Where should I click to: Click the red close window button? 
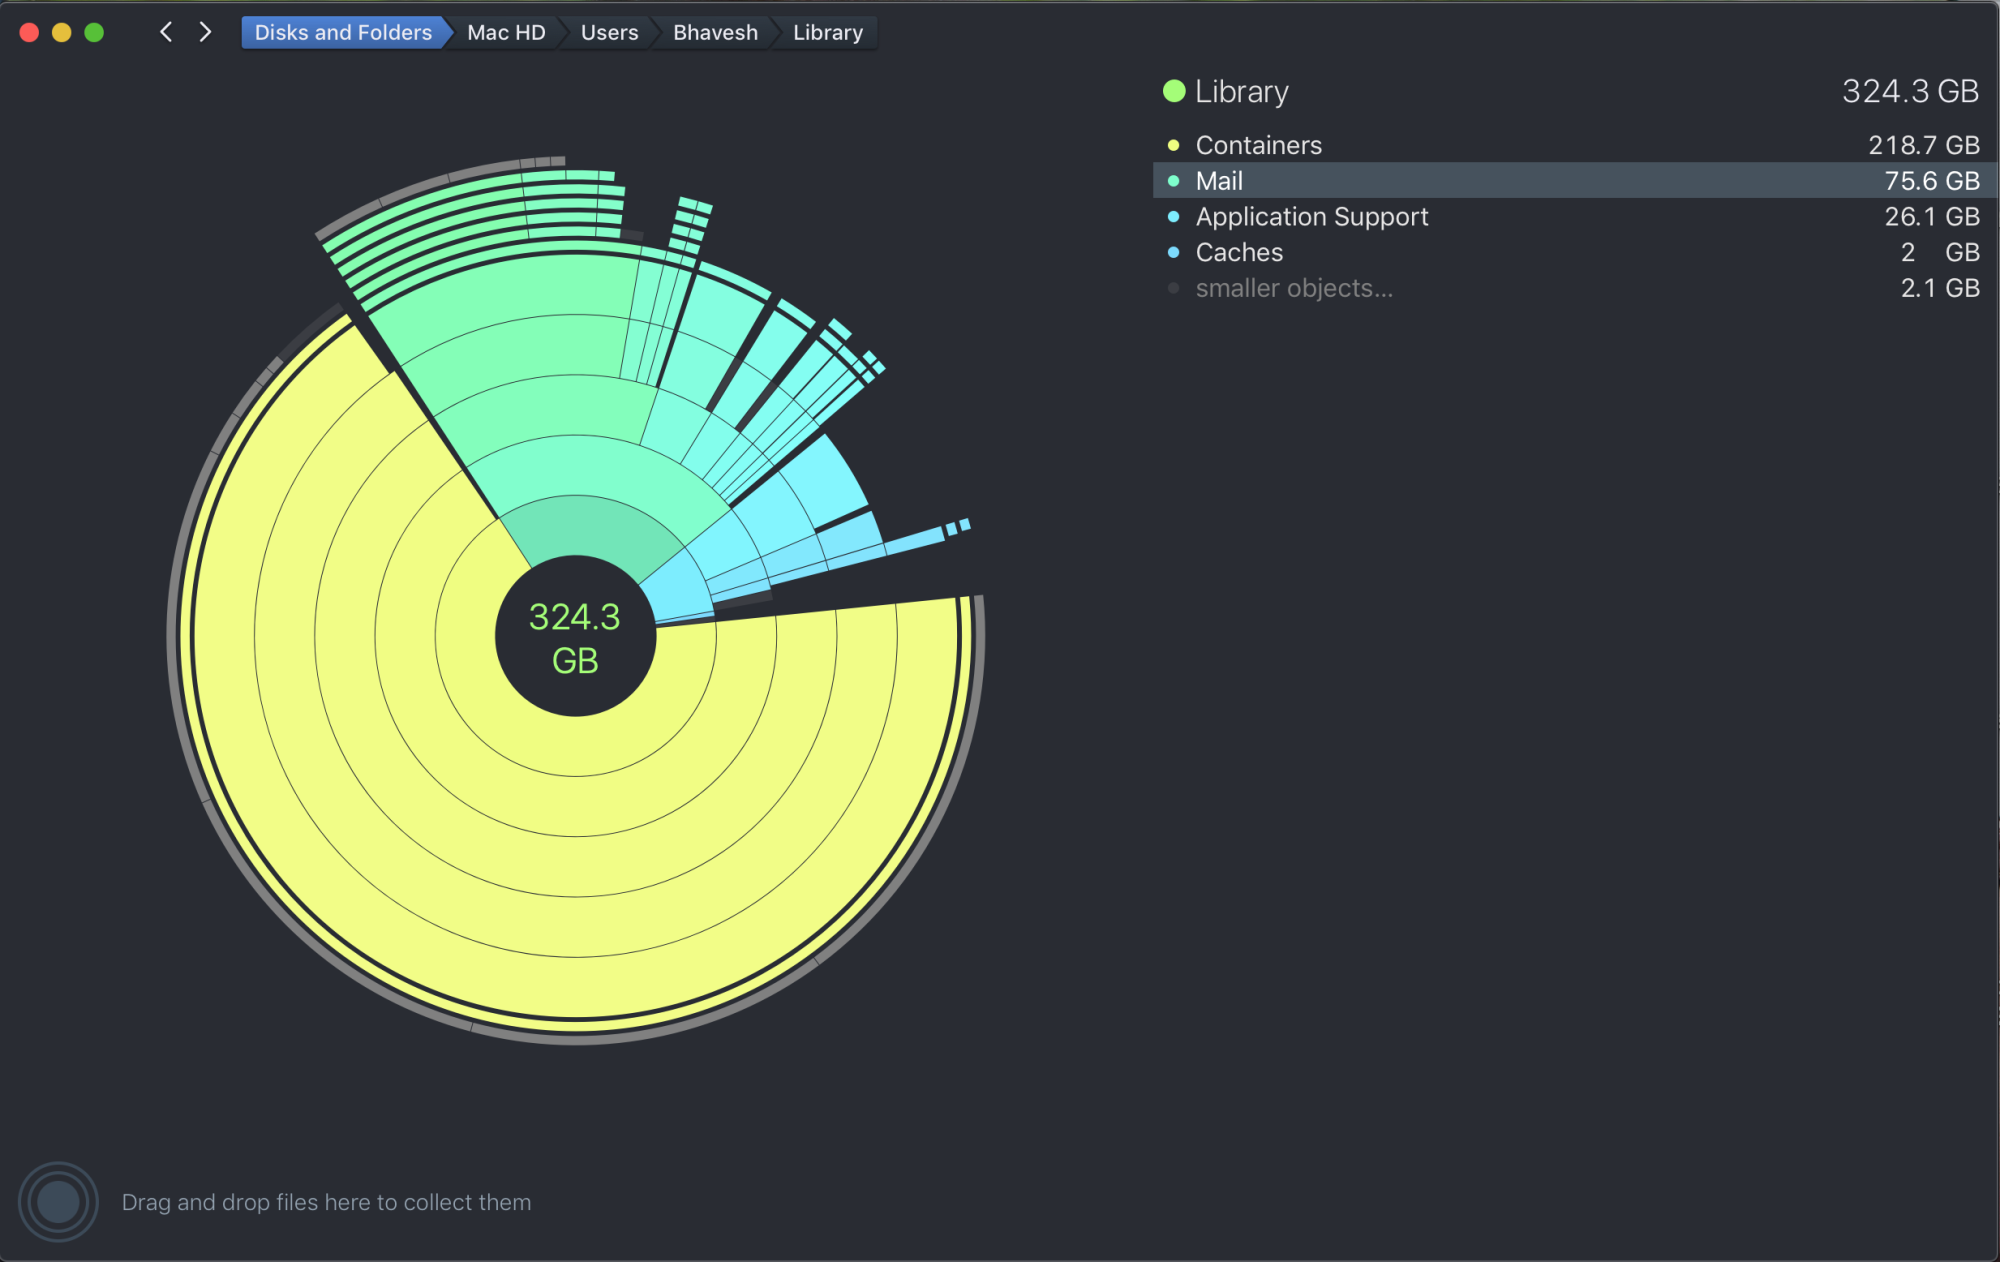pos(29,32)
